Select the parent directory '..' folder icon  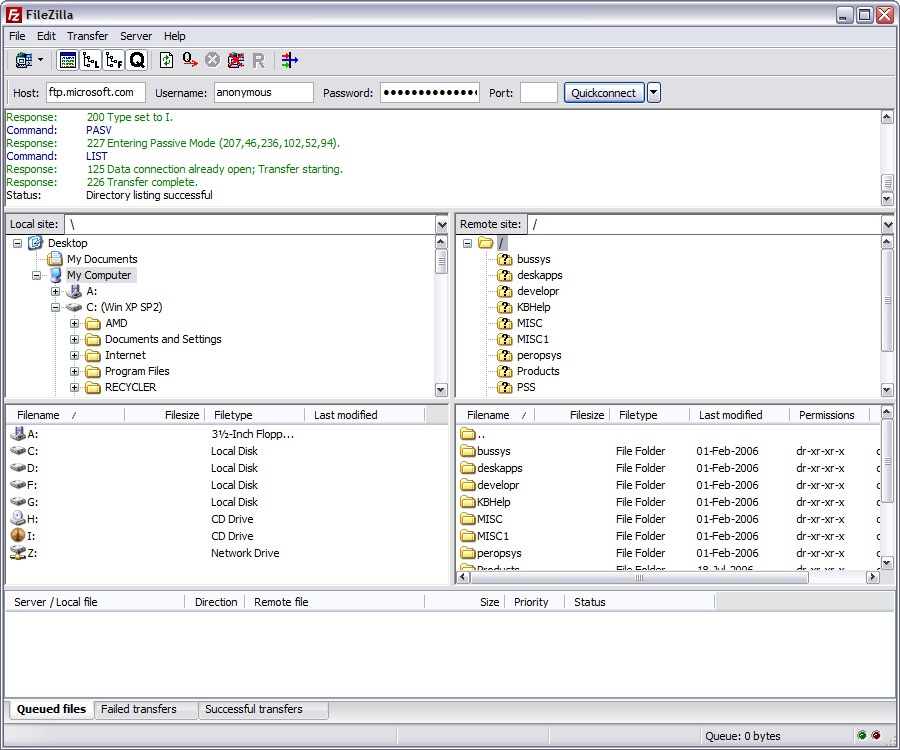point(468,434)
